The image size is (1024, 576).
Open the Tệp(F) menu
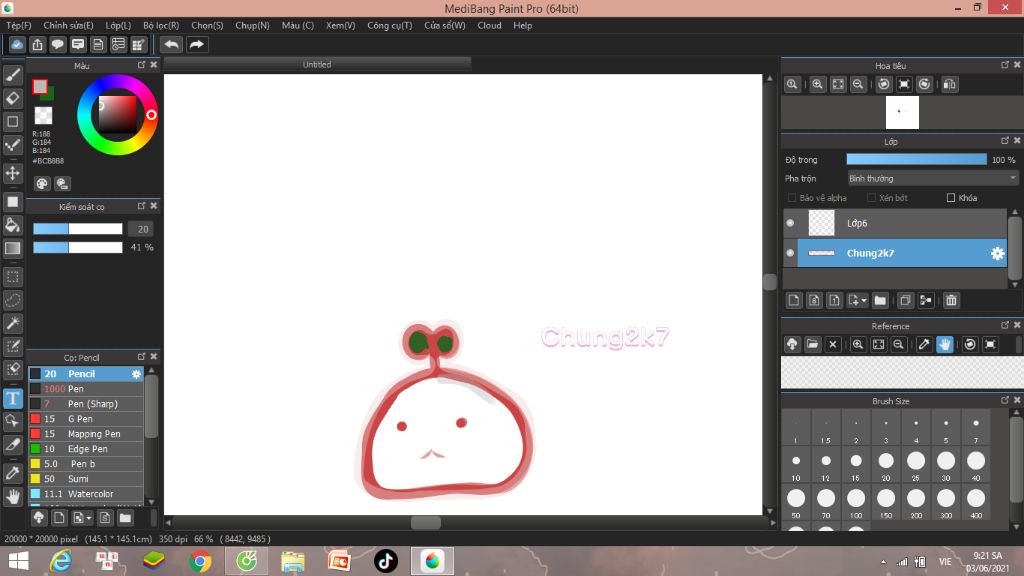pyautogui.click(x=18, y=25)
